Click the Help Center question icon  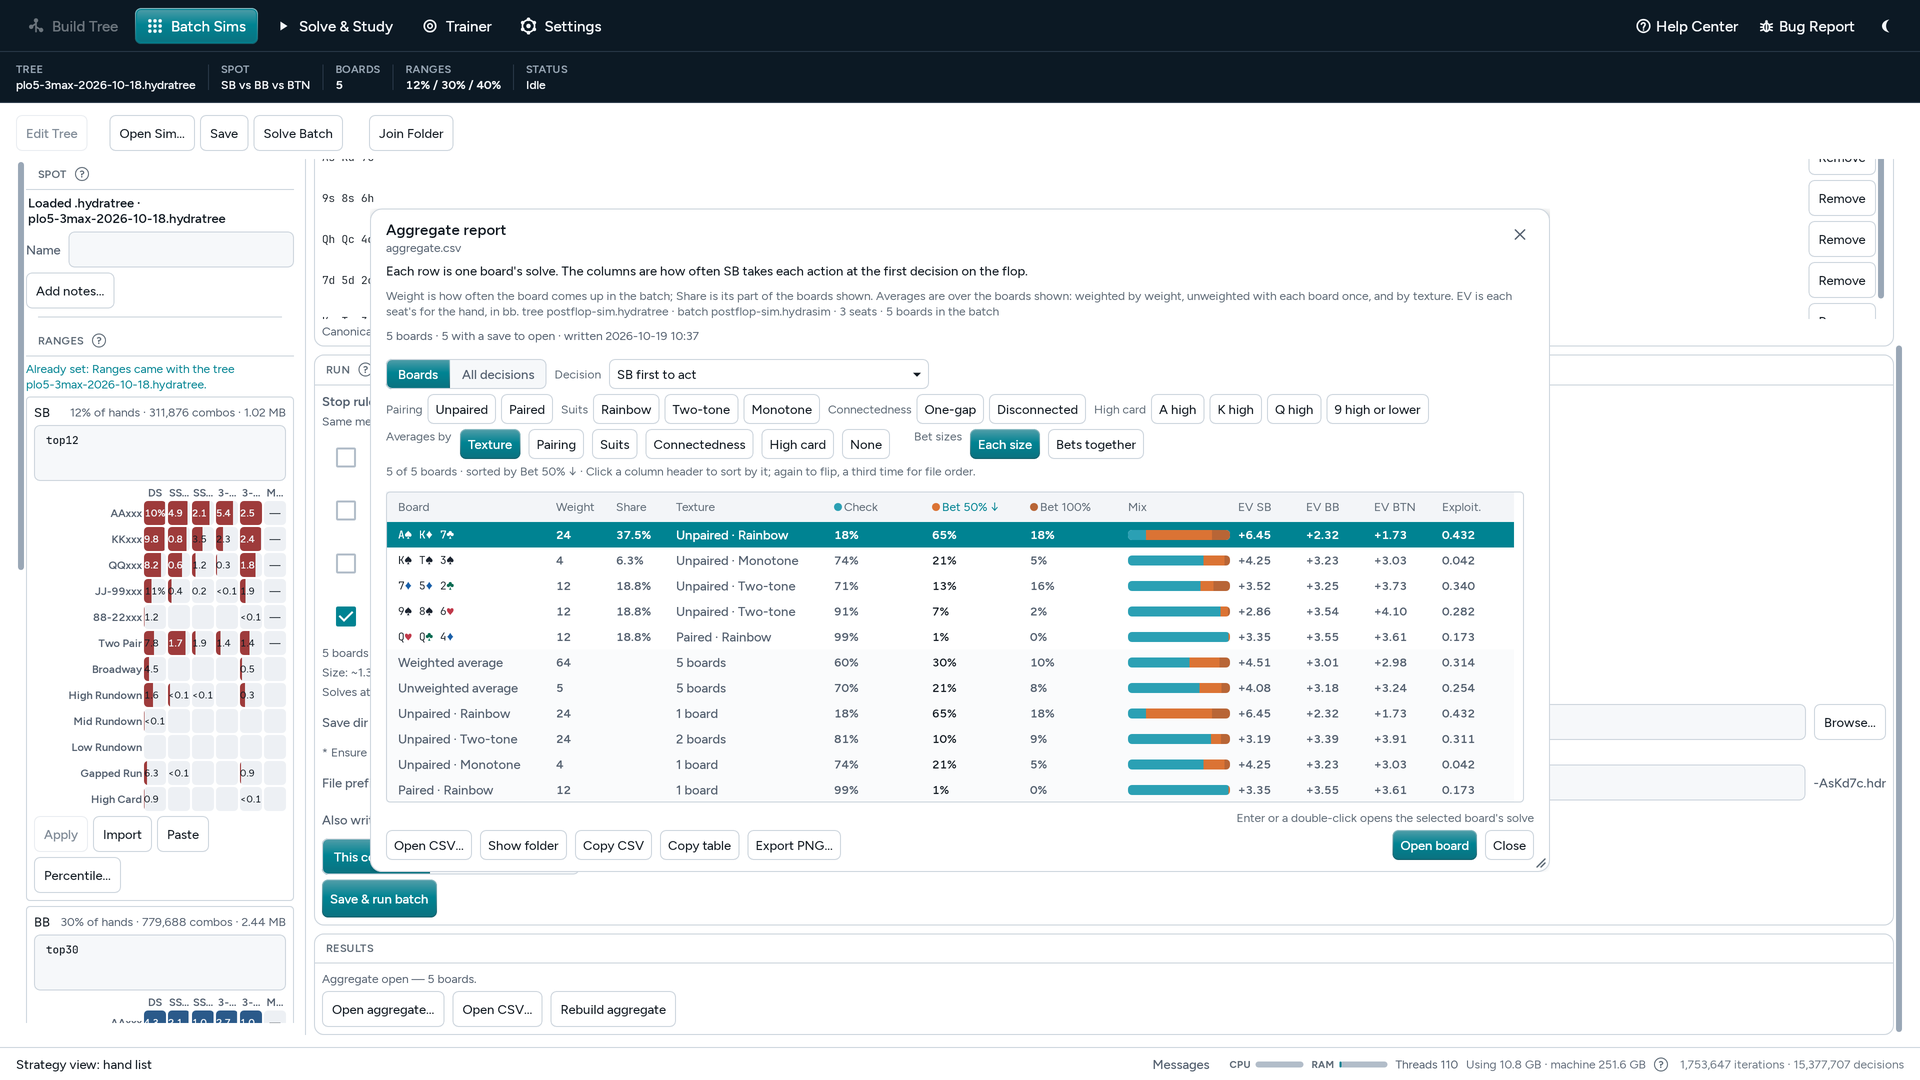(x=1643, y=26)
